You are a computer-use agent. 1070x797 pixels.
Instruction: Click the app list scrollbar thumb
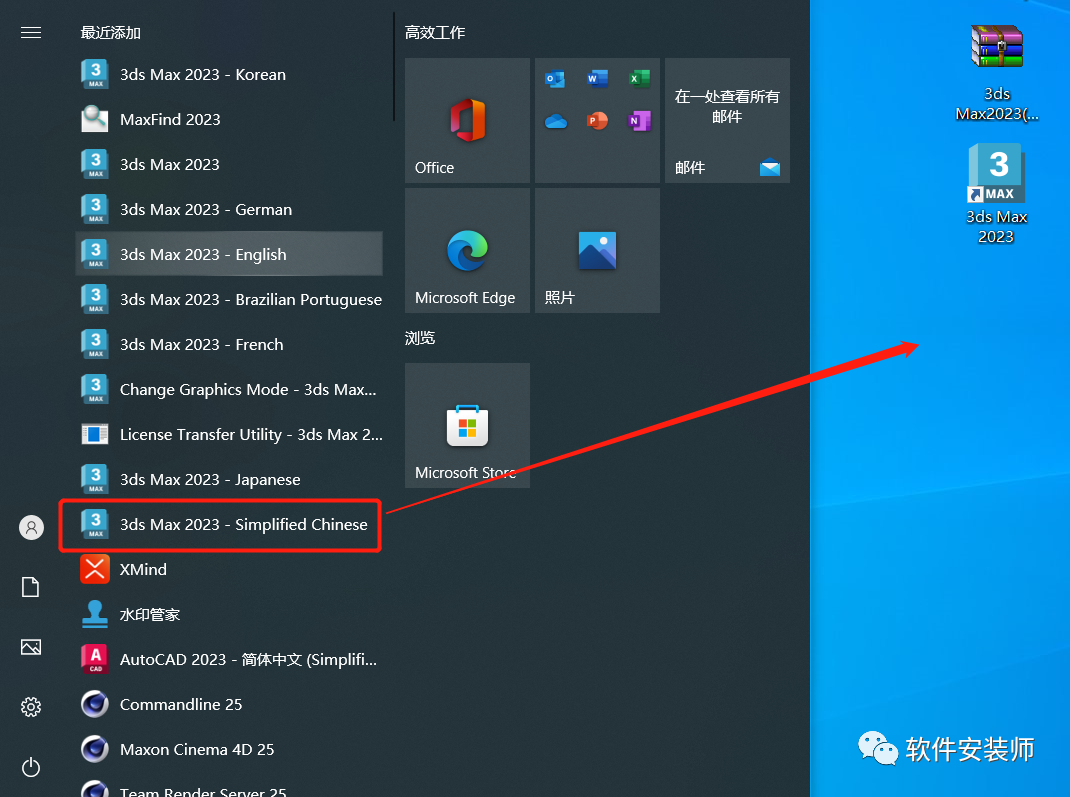point(394,67)
